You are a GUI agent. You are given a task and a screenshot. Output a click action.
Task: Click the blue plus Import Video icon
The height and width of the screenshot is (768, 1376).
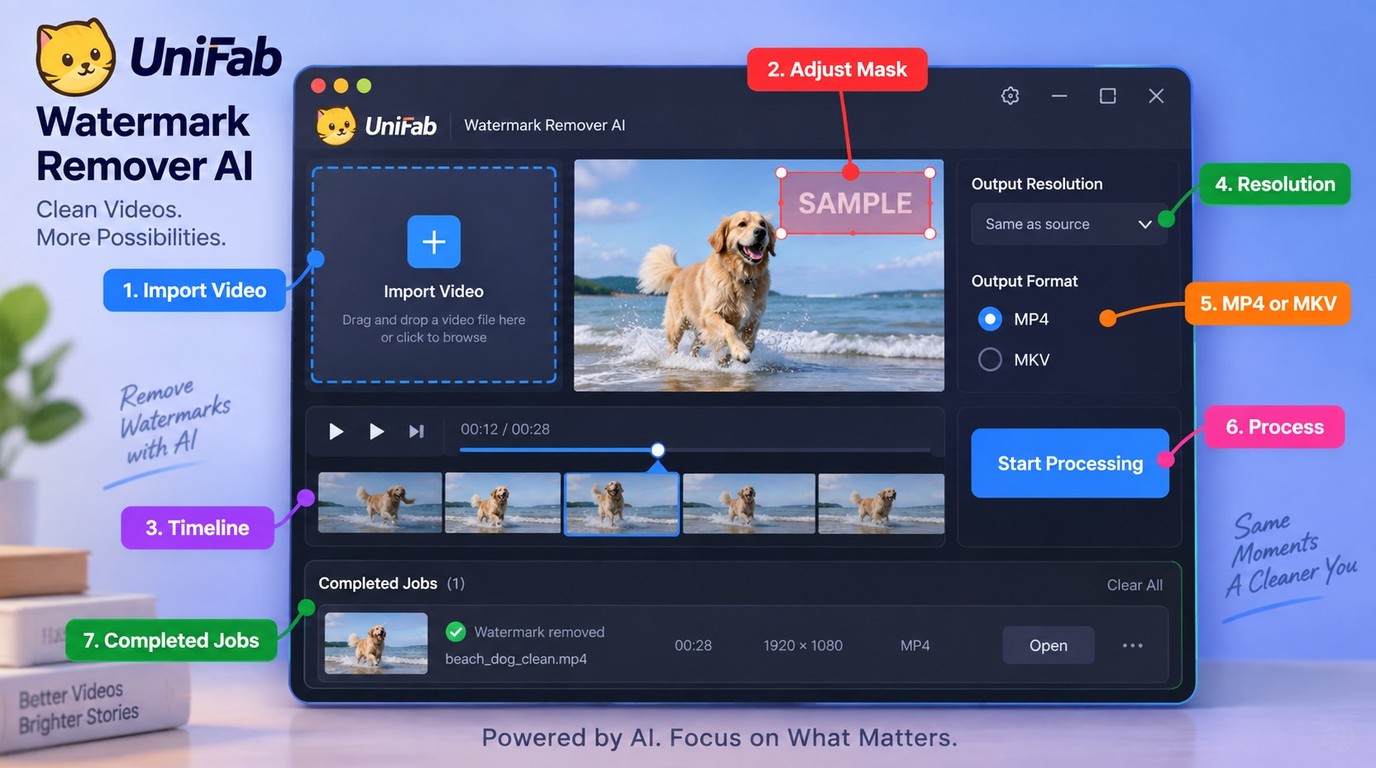tap(434, 242)
